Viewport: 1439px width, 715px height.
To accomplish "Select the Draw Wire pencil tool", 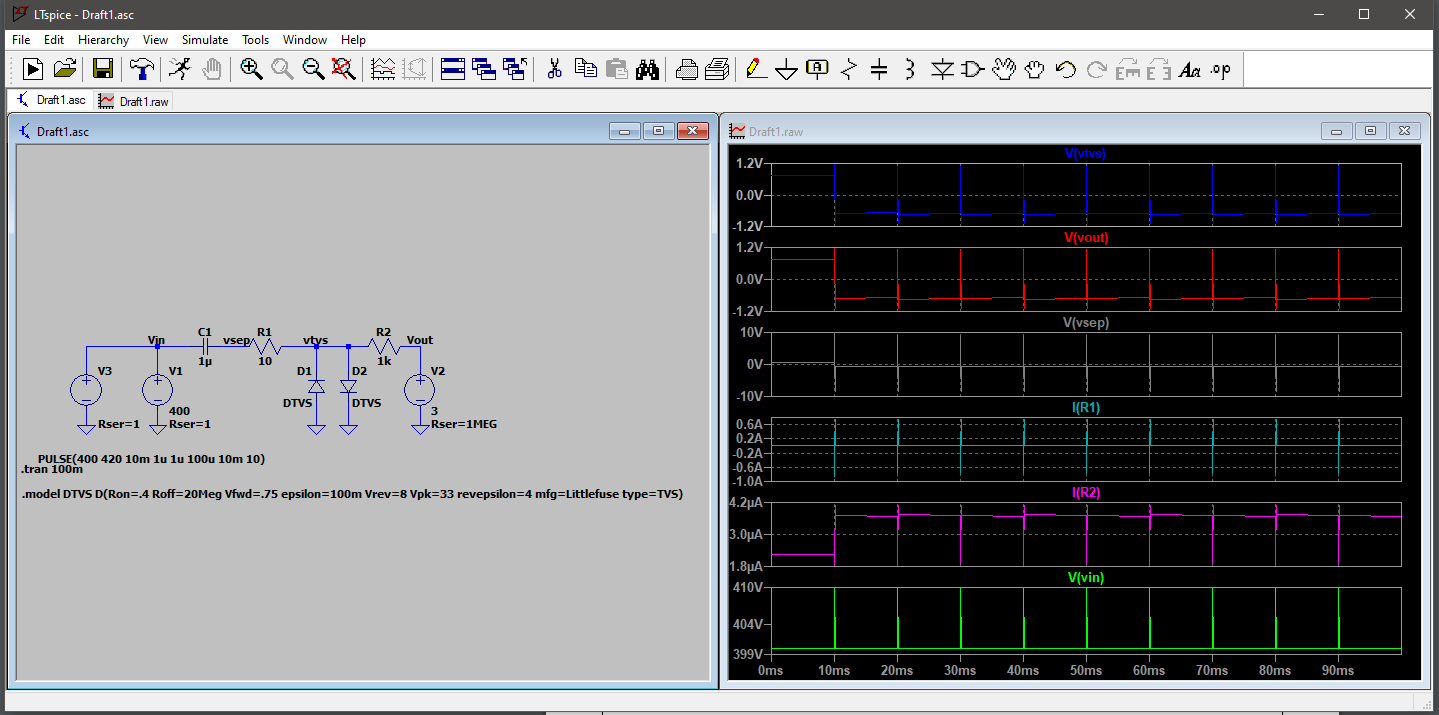I will click(756, 69).
